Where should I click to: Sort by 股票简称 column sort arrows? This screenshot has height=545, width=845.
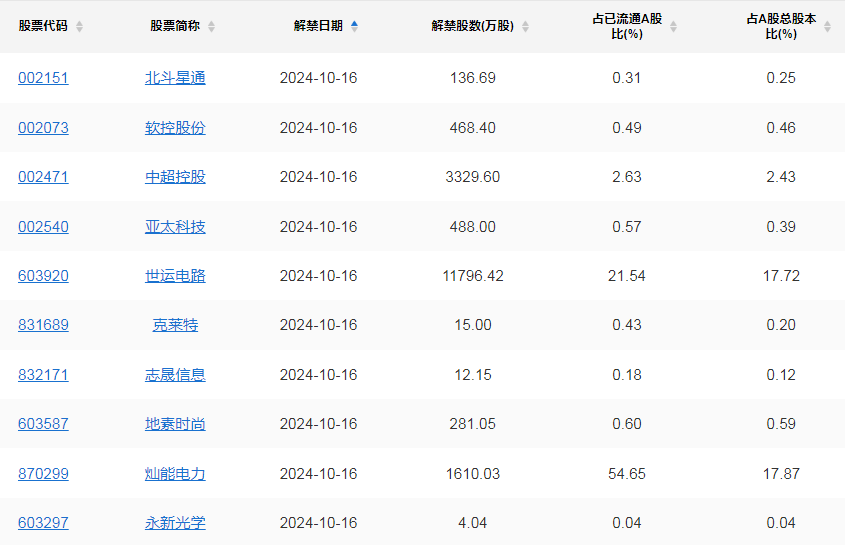[211, 26]
